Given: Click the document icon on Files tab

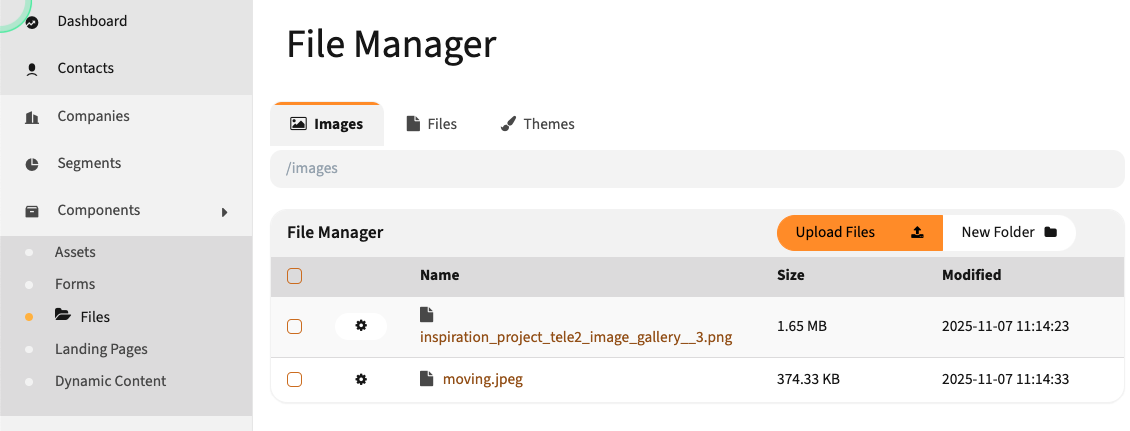Looking at the screenshot, I should [x=413, y=124].
